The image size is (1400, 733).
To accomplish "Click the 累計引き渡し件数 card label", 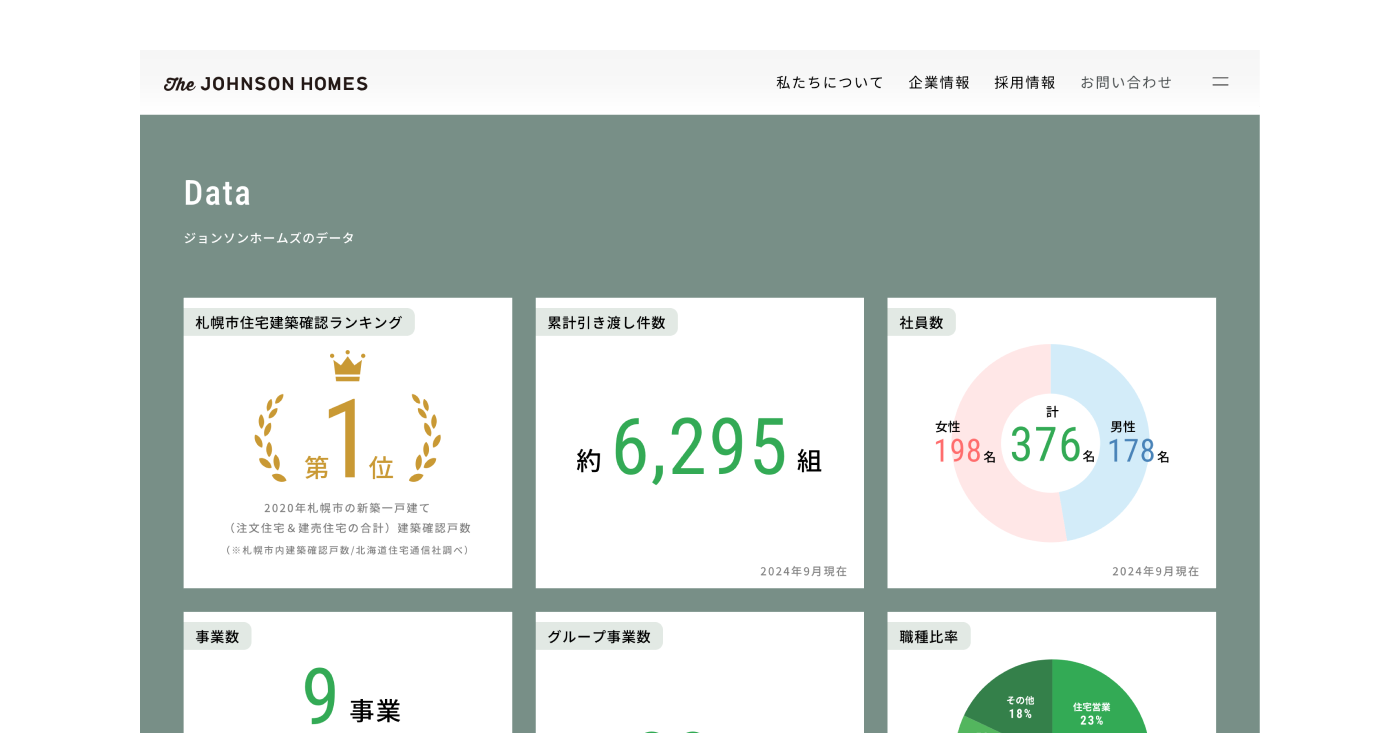I will tap(606, 322).
